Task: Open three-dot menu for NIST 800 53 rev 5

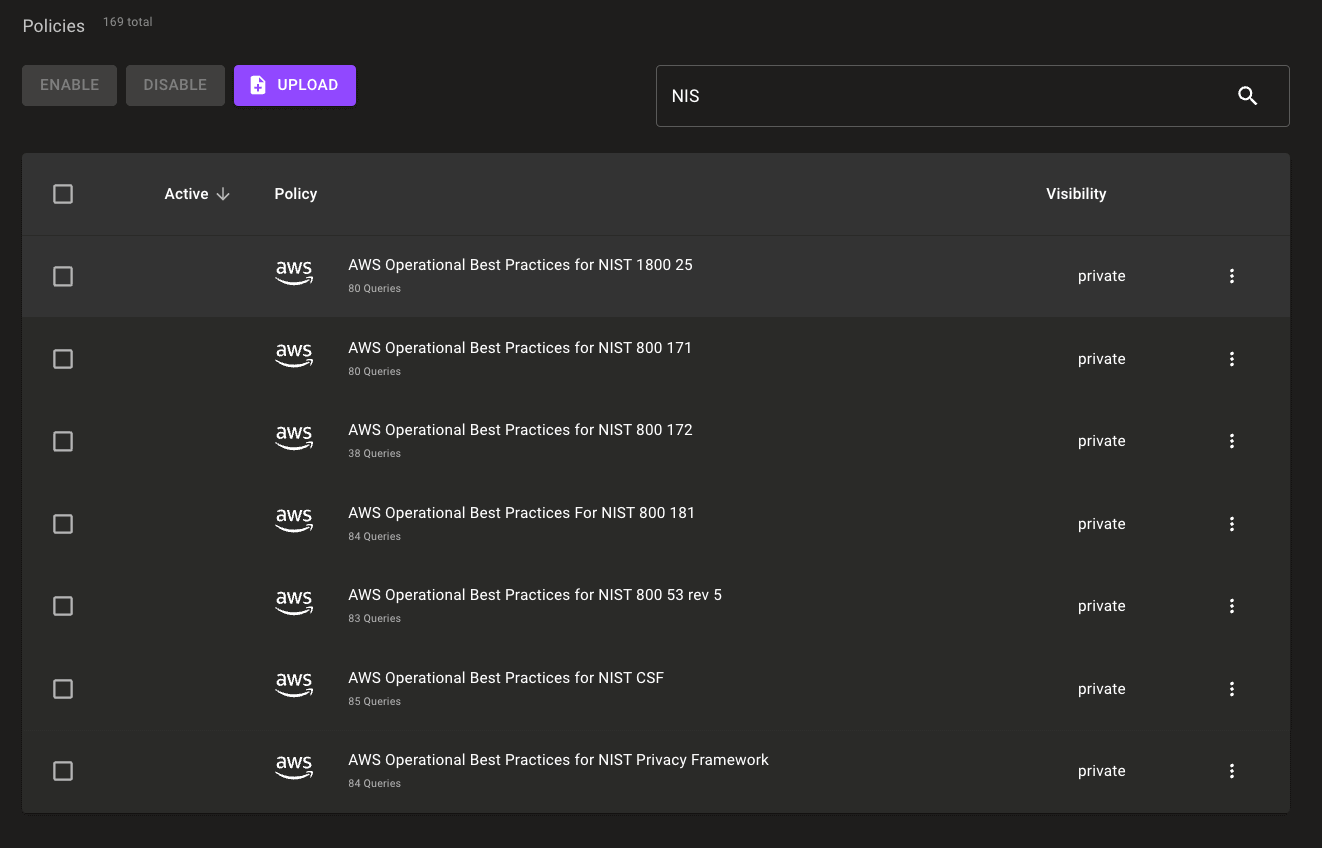Action: coord(1231,606)
